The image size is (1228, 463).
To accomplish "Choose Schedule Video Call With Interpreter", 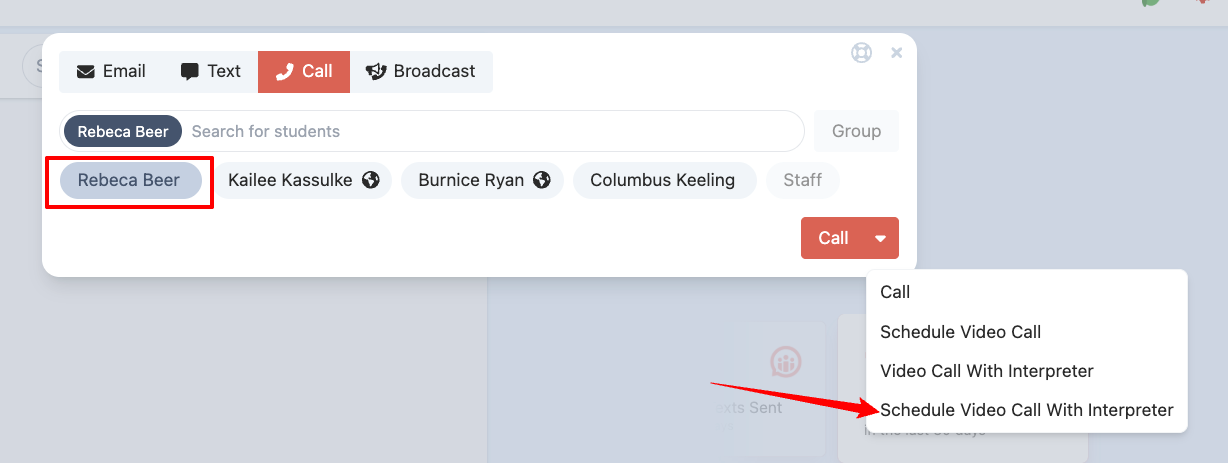I will point(1026,410).
